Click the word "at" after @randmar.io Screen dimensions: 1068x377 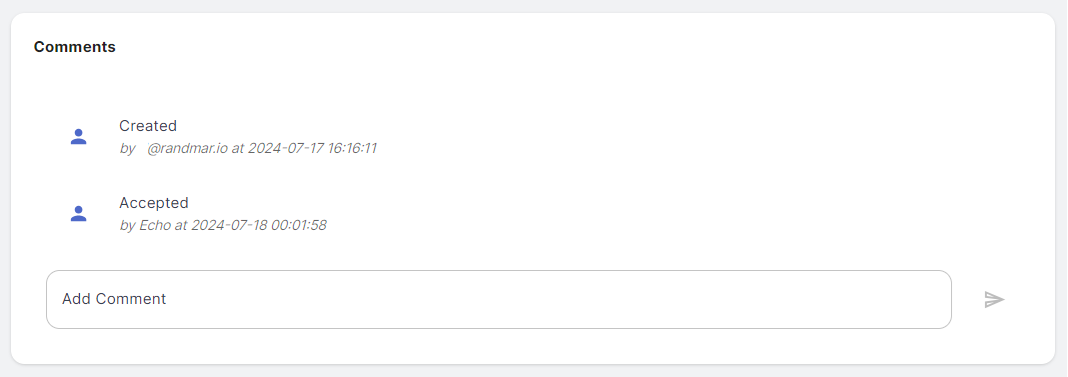pyautogui.click(x=238, y=149)
